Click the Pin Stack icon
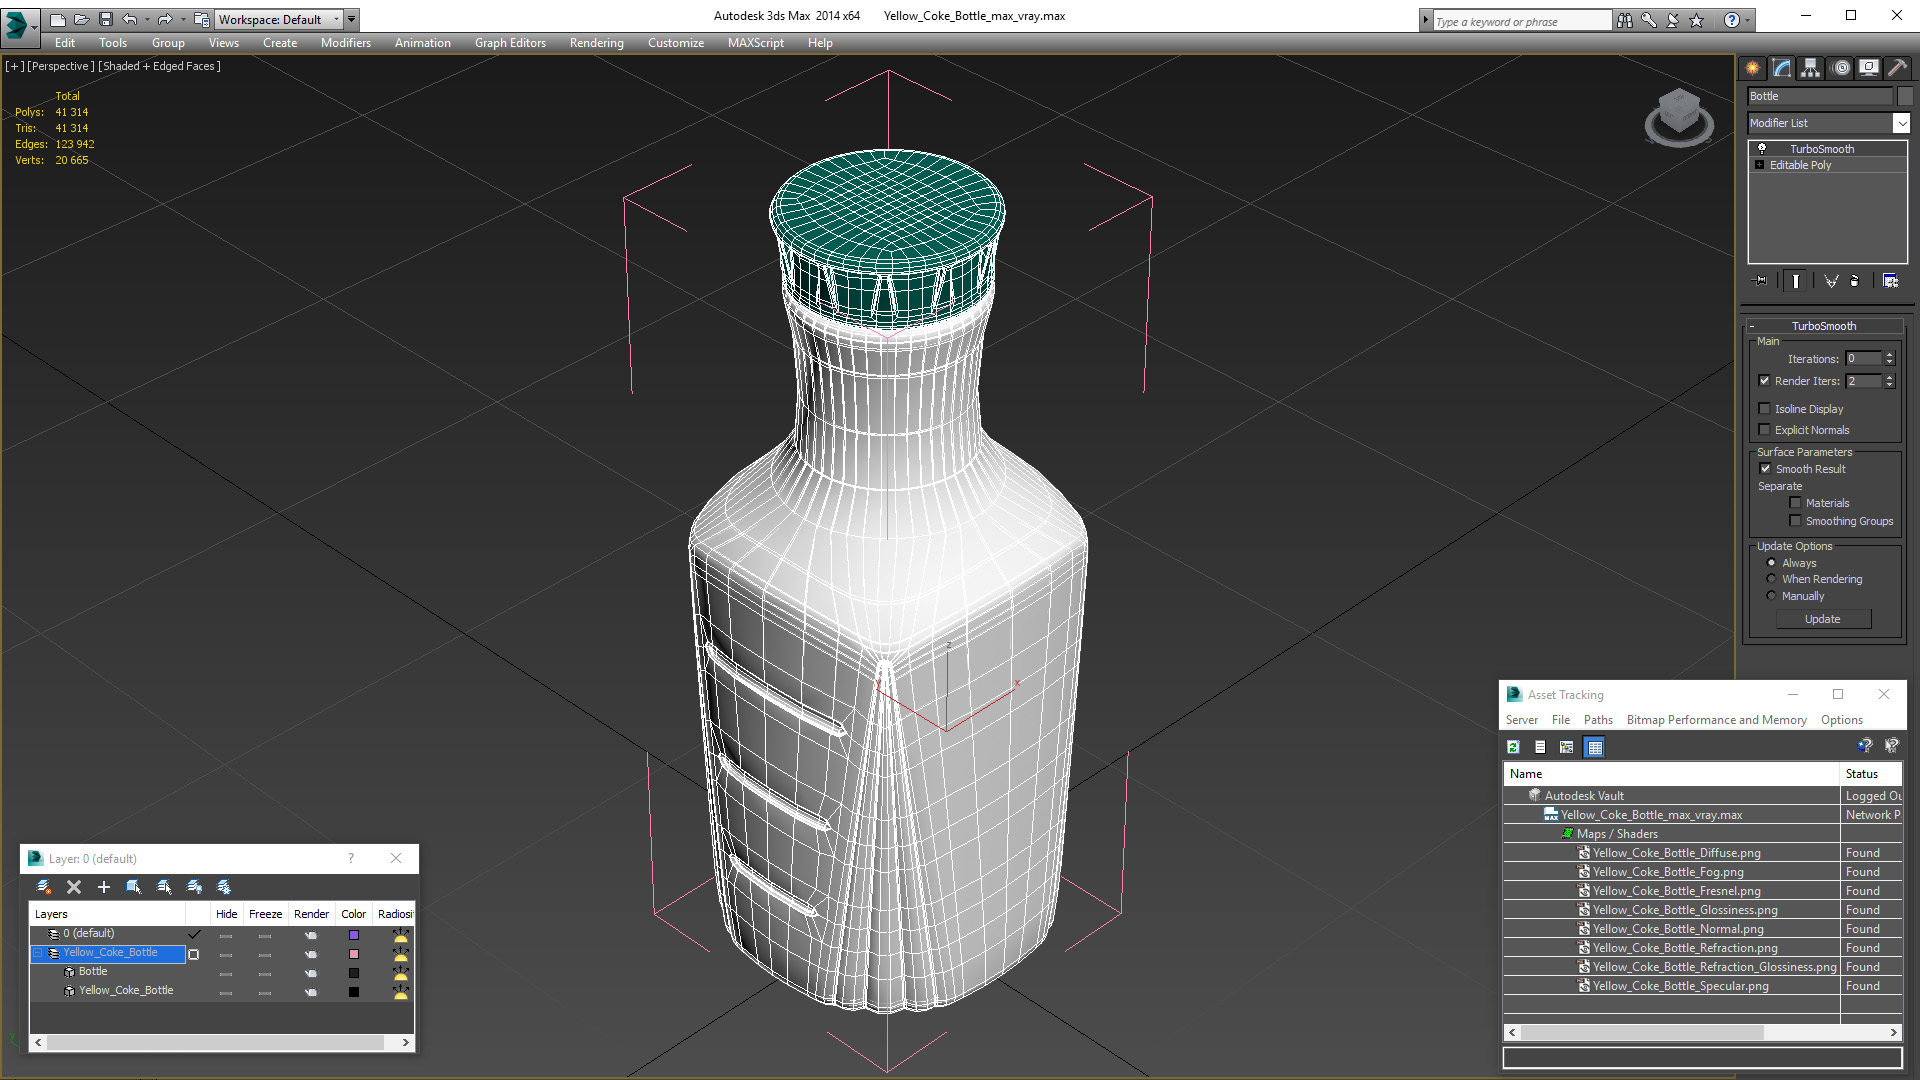This screenshot has width=1920, height=1080. tap(1760, 281)
